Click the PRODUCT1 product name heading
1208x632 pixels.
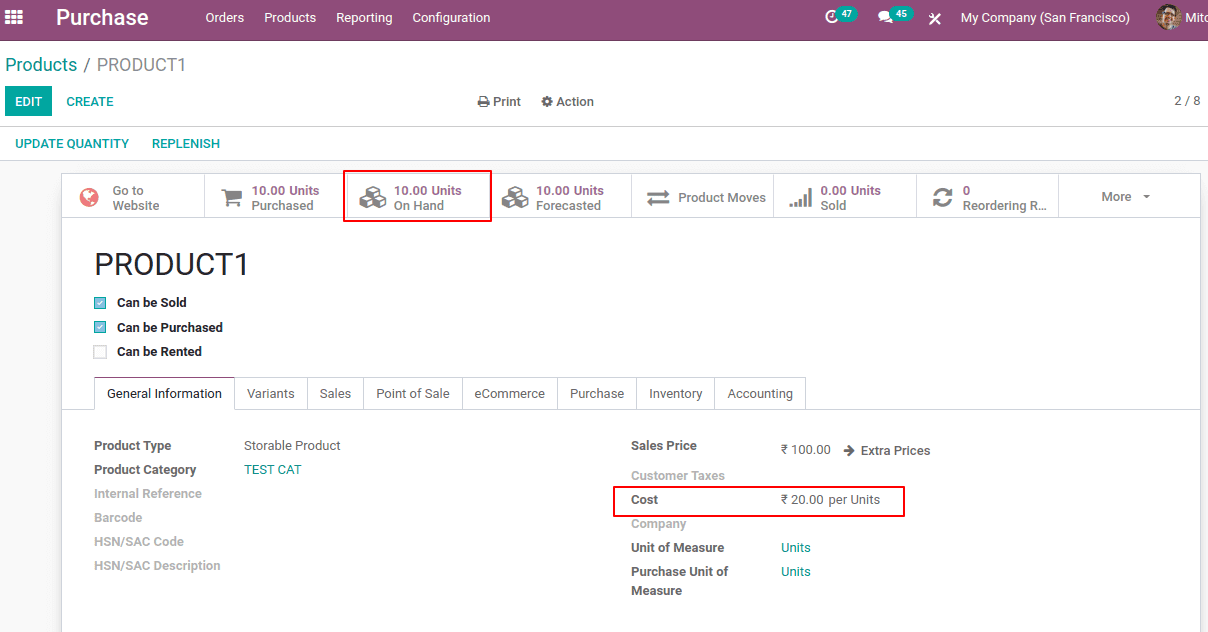click(171, 265)
